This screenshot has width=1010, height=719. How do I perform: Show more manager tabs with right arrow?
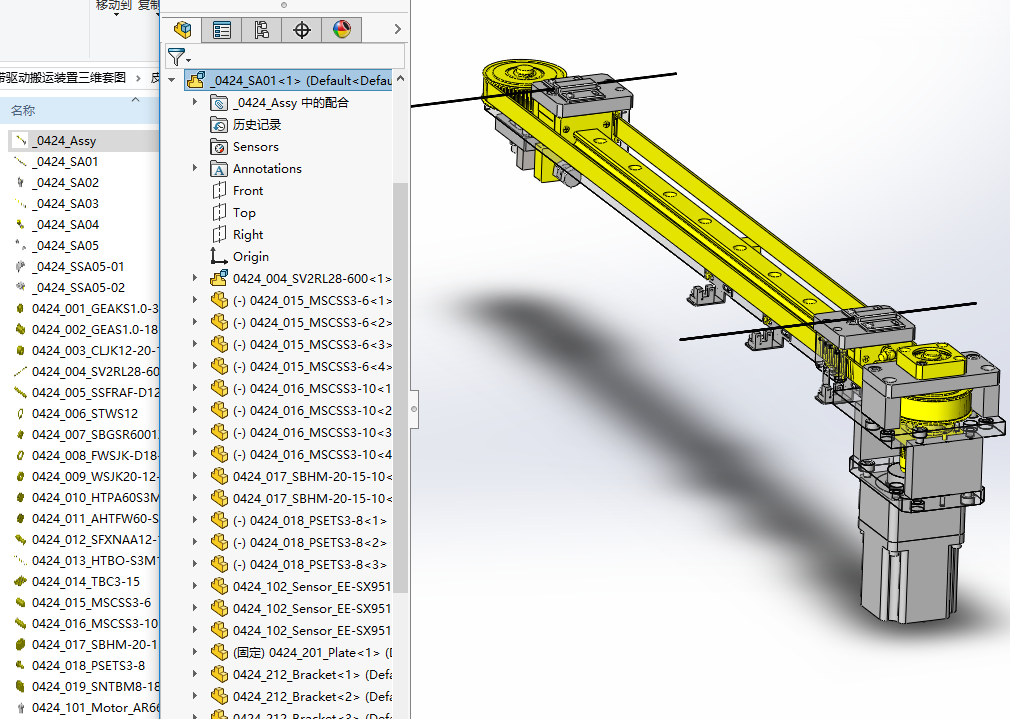[397, 30]
